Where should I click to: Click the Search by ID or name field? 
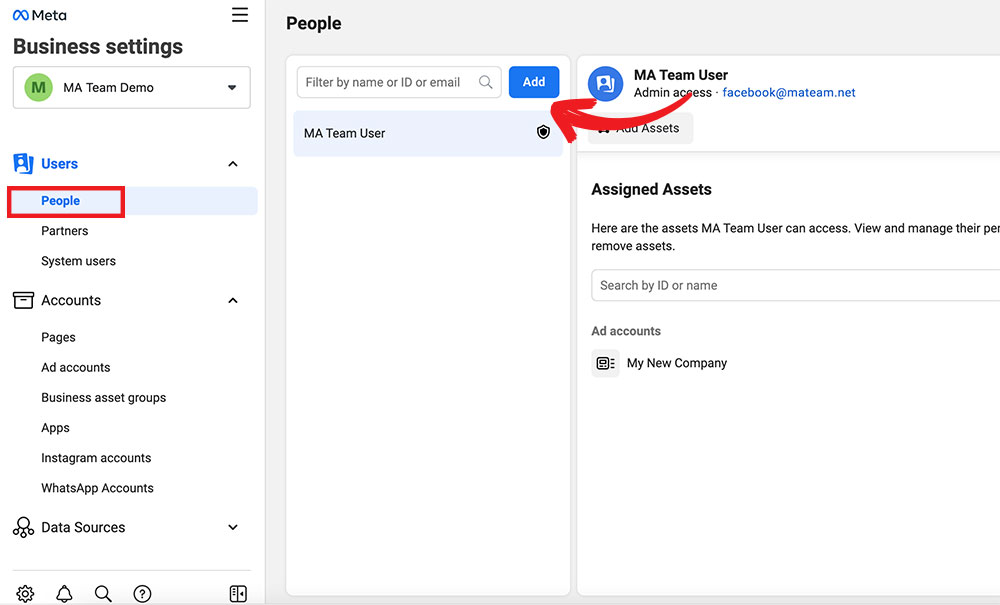[790, 285]
